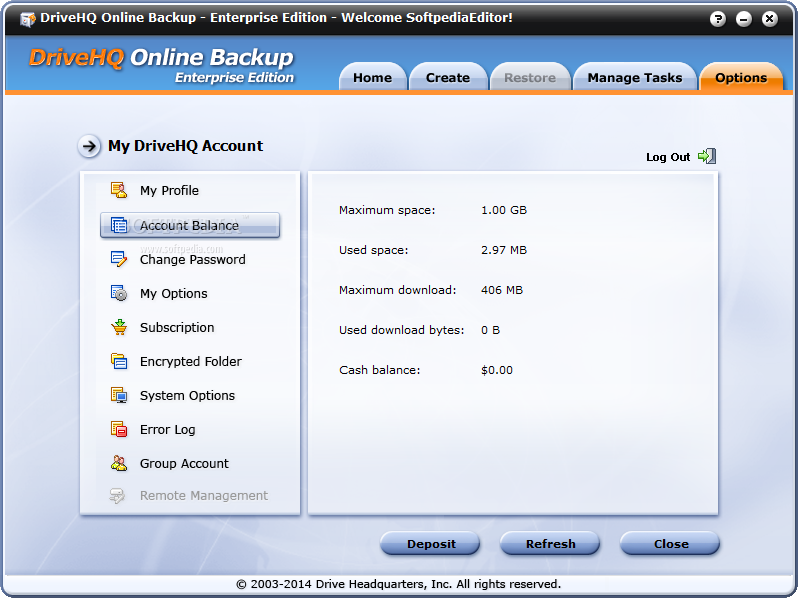
Task: Click the Cash balance label
Action: (380, 370)
